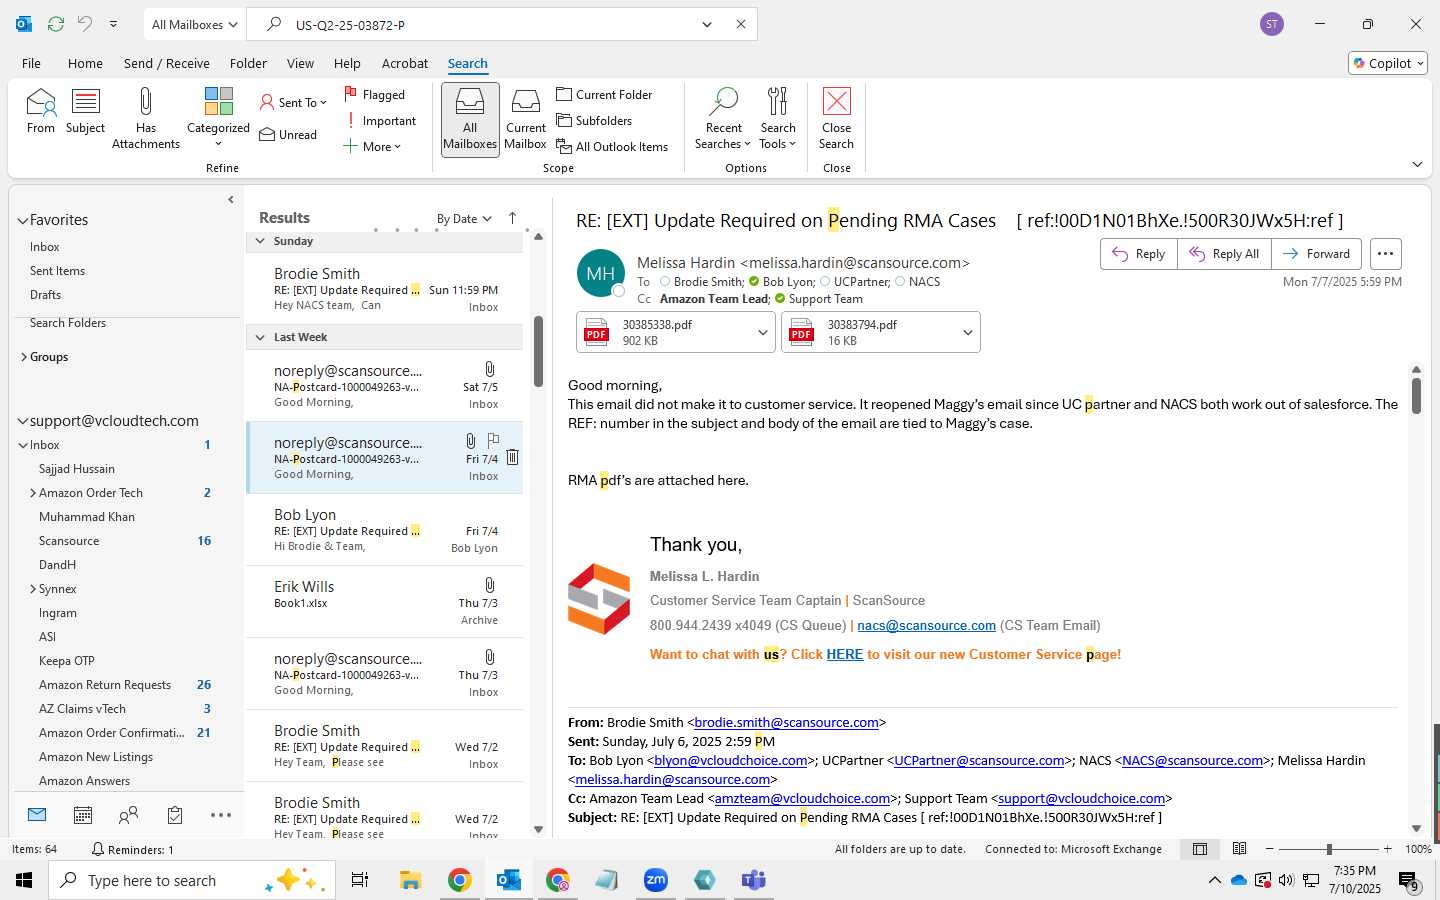Collapse the Last Week group
This screenshot has width=1440, height=900.
[260, 337]
